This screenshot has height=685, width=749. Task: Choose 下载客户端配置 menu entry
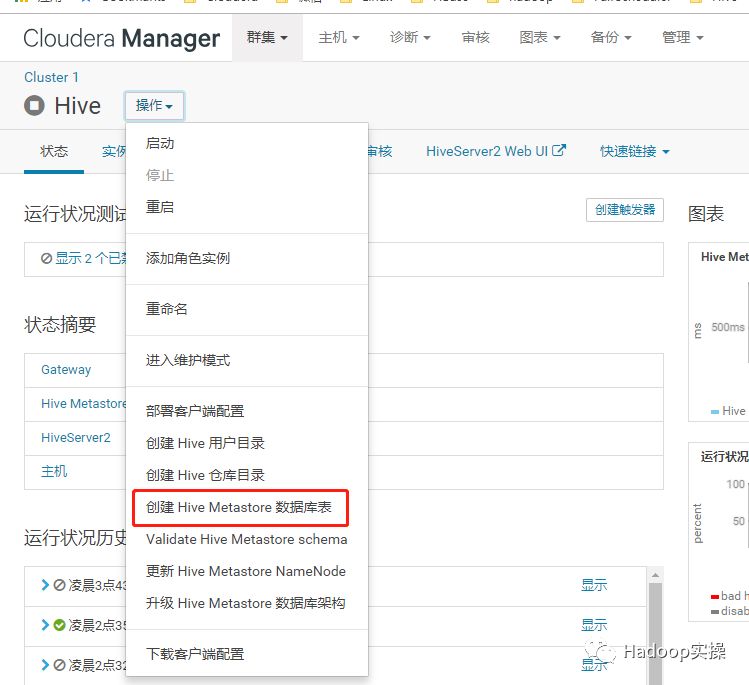(246, 654)
